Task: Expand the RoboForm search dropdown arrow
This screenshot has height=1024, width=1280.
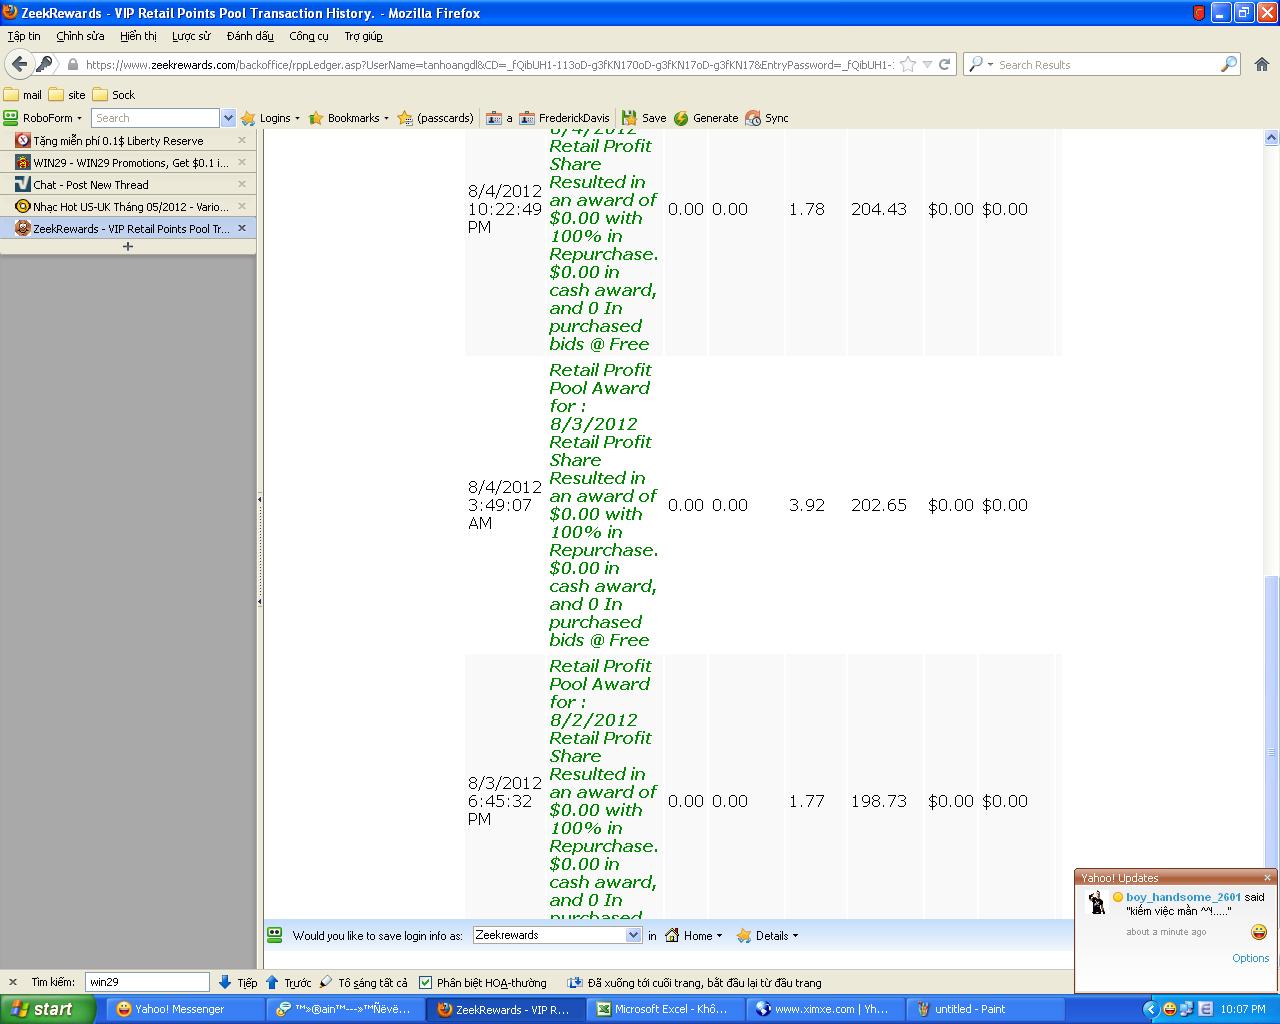Action: tap(228, 118)
